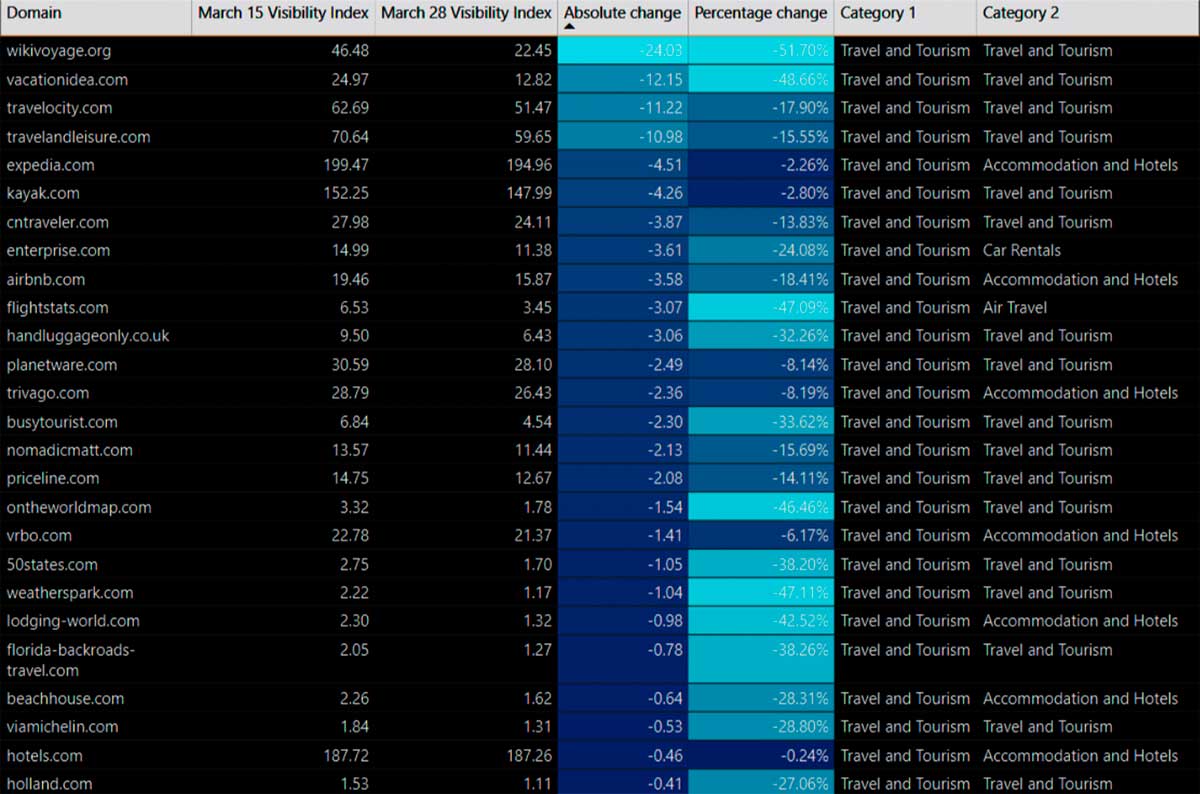The height and width of the screenshot is (794, 1200).
Task: Click the -47.09% percentage change cell
Action: point(761,308)
